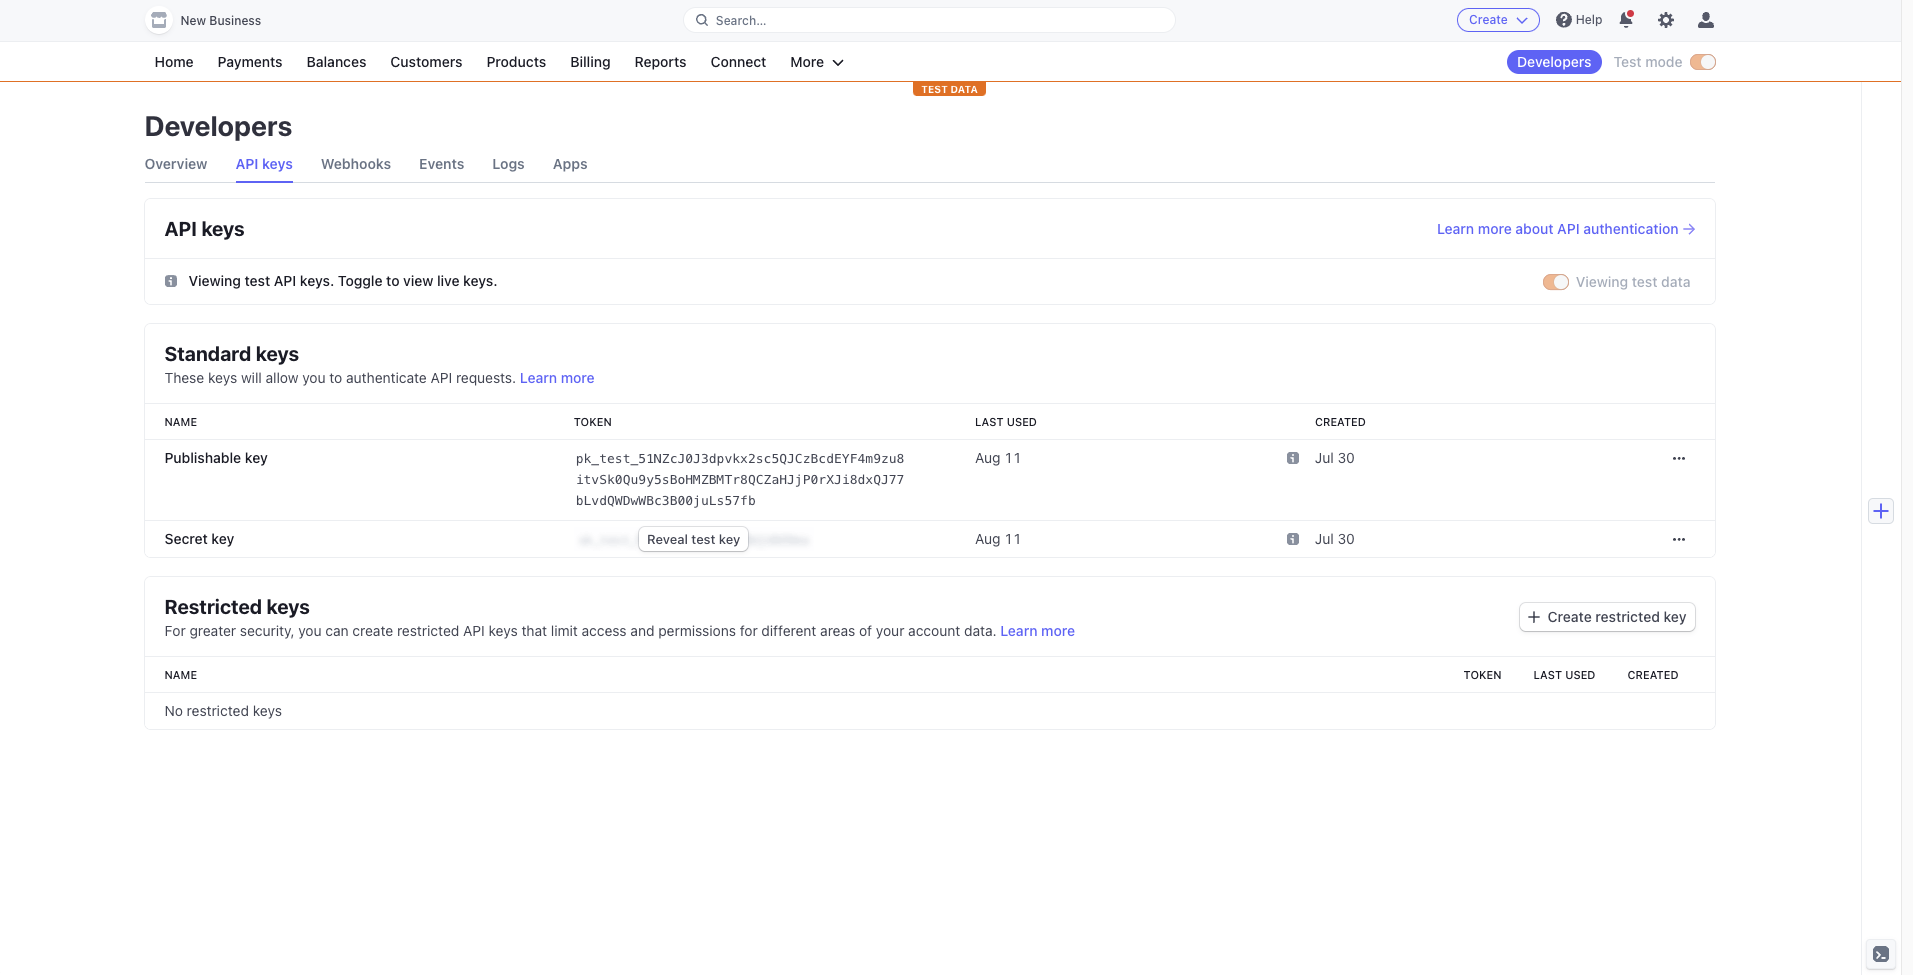Toggle off Test mode
This screenshot has height=975, width=1913.
(1702, 62)
